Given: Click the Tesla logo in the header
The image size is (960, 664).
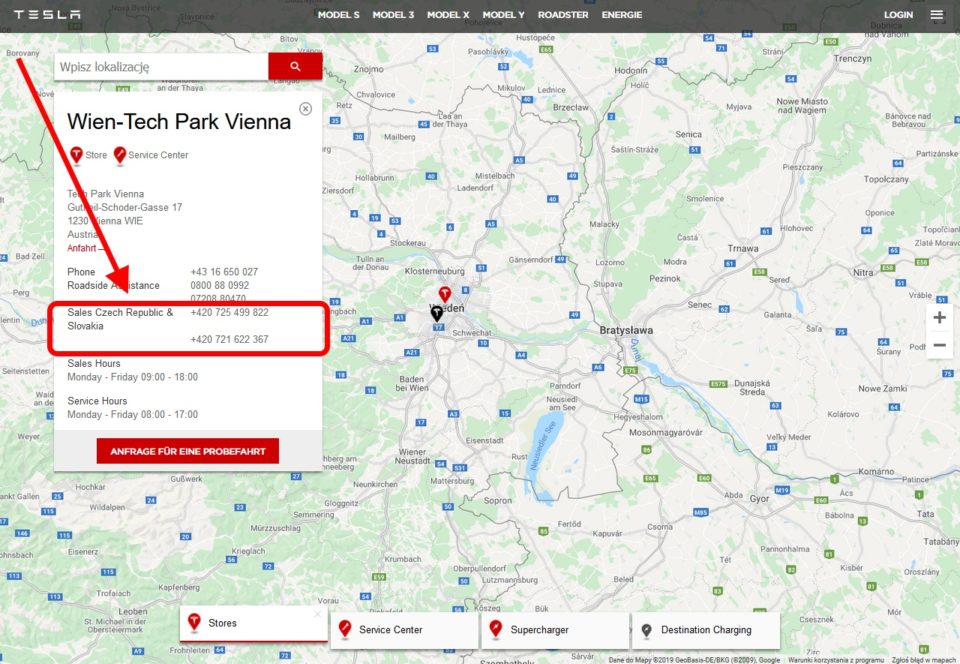Looking at the screenshot, I should coord(47,15).
